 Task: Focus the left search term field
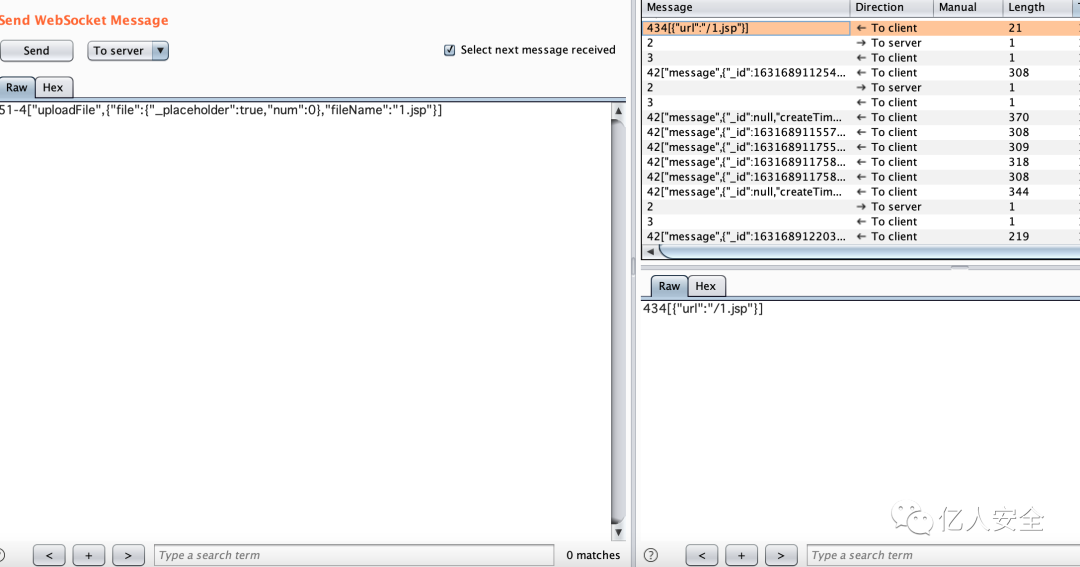coord(354,555)
